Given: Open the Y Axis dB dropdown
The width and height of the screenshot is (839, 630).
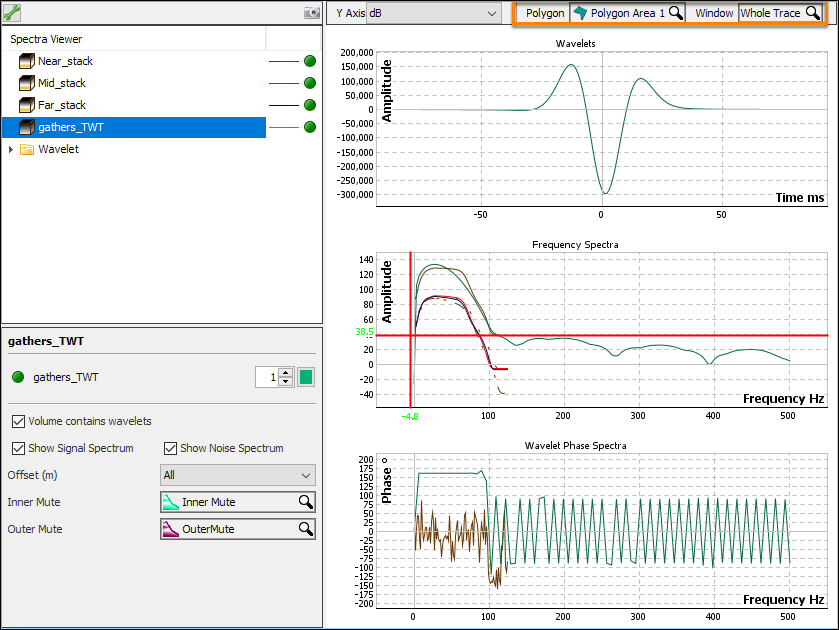Looking at the screenshot, I should 490,13.
